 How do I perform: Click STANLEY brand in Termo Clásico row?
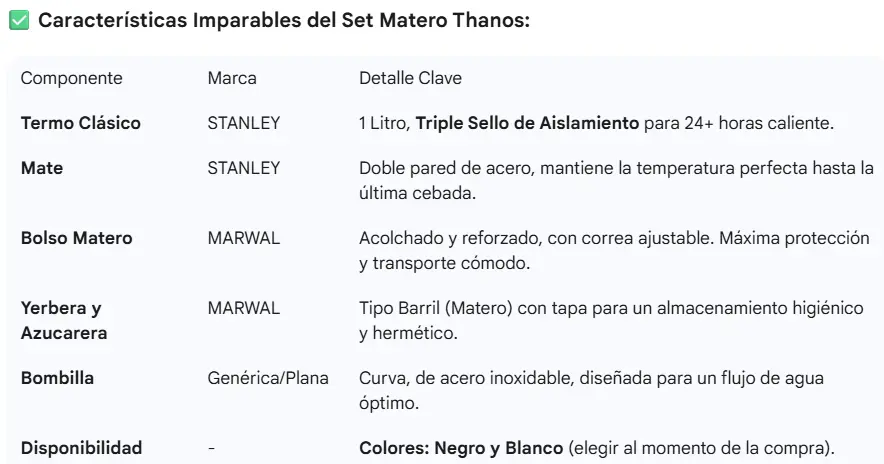[x=243, y=123]
